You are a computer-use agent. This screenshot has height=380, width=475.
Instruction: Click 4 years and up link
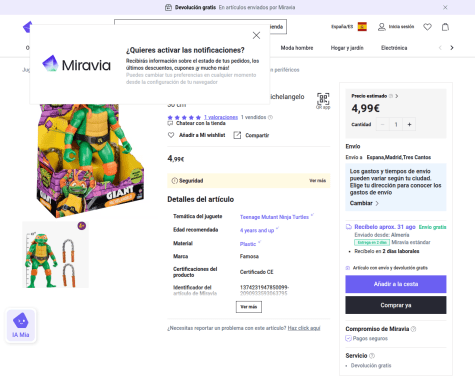(257, 230)
